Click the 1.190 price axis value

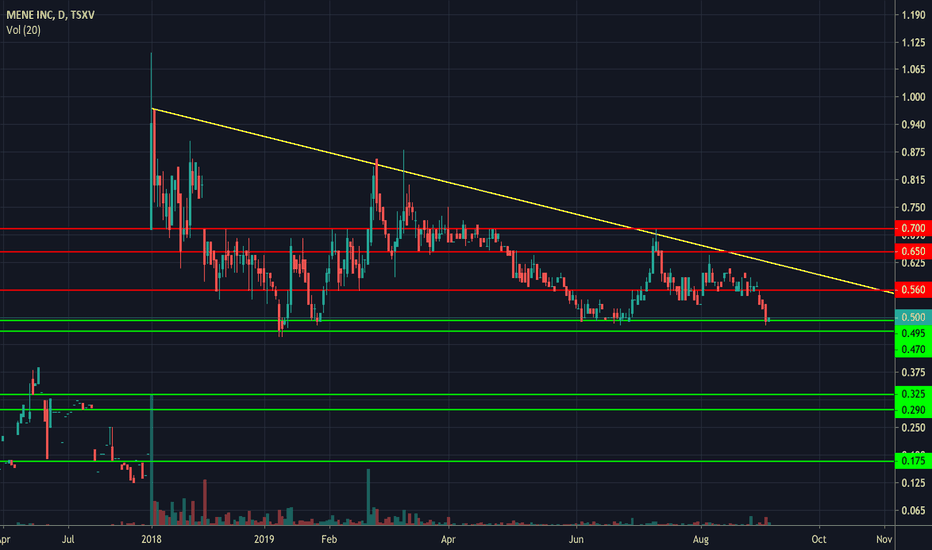click(x=913, y=15)
